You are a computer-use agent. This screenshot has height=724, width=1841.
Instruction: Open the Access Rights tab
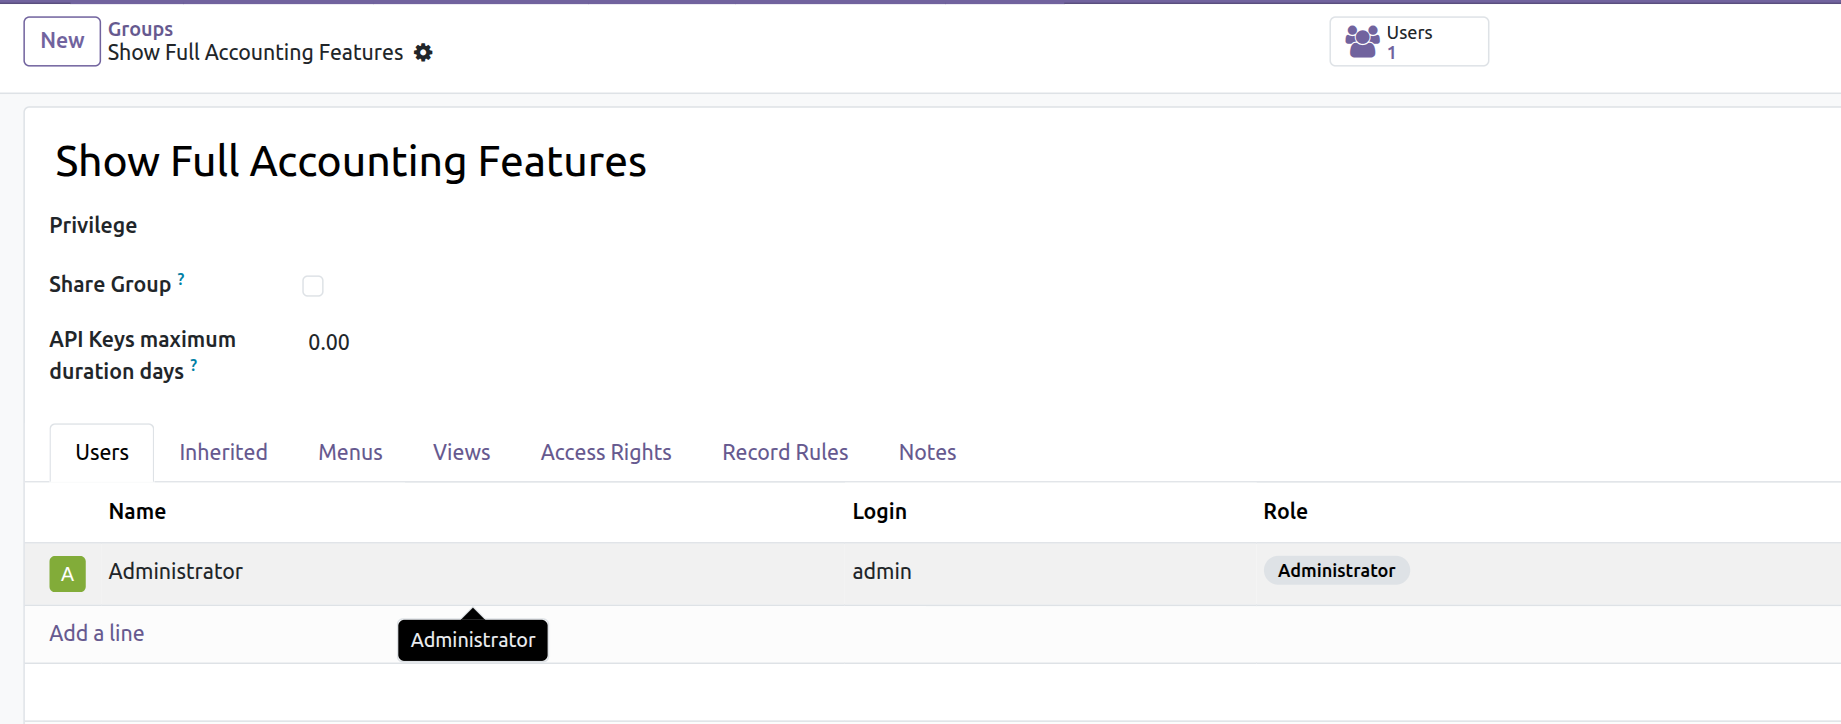606,453
